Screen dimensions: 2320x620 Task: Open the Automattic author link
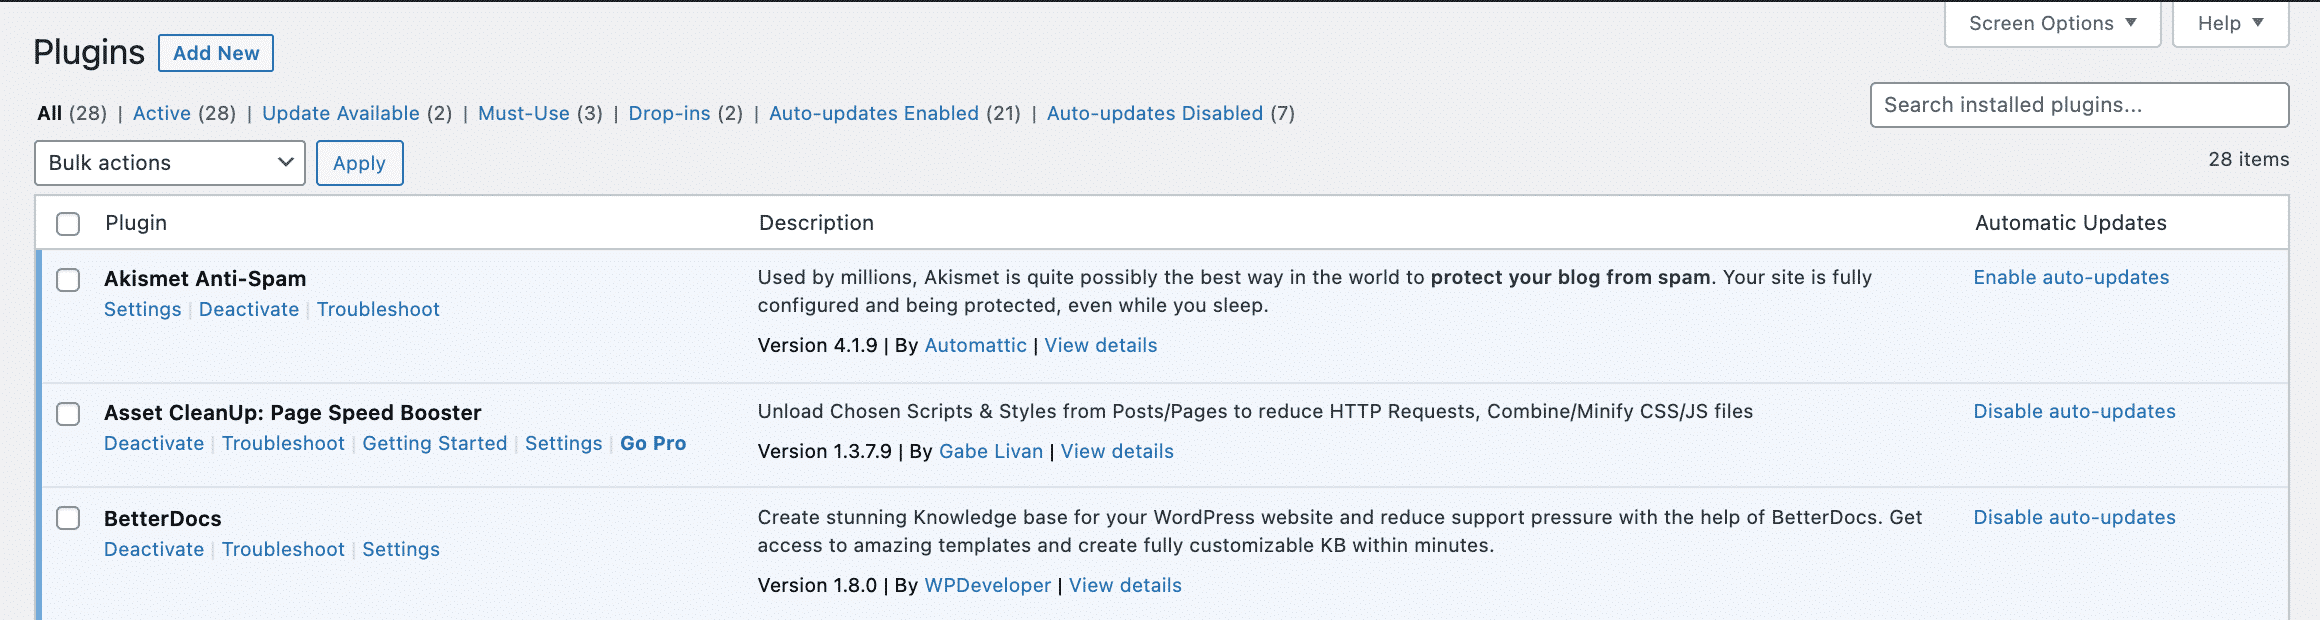(976, 345)
